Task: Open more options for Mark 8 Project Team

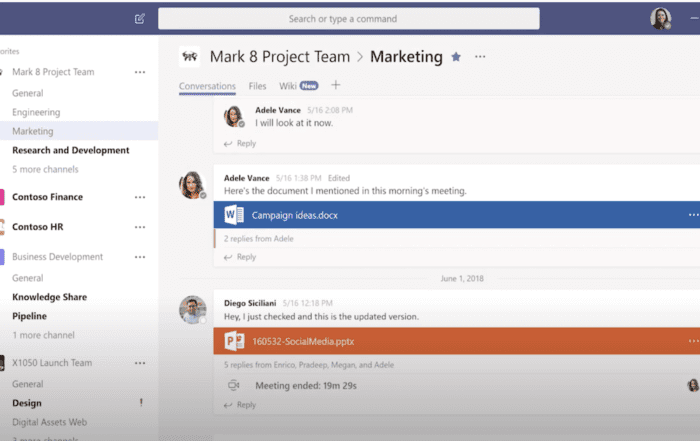Action: point(140,72)
